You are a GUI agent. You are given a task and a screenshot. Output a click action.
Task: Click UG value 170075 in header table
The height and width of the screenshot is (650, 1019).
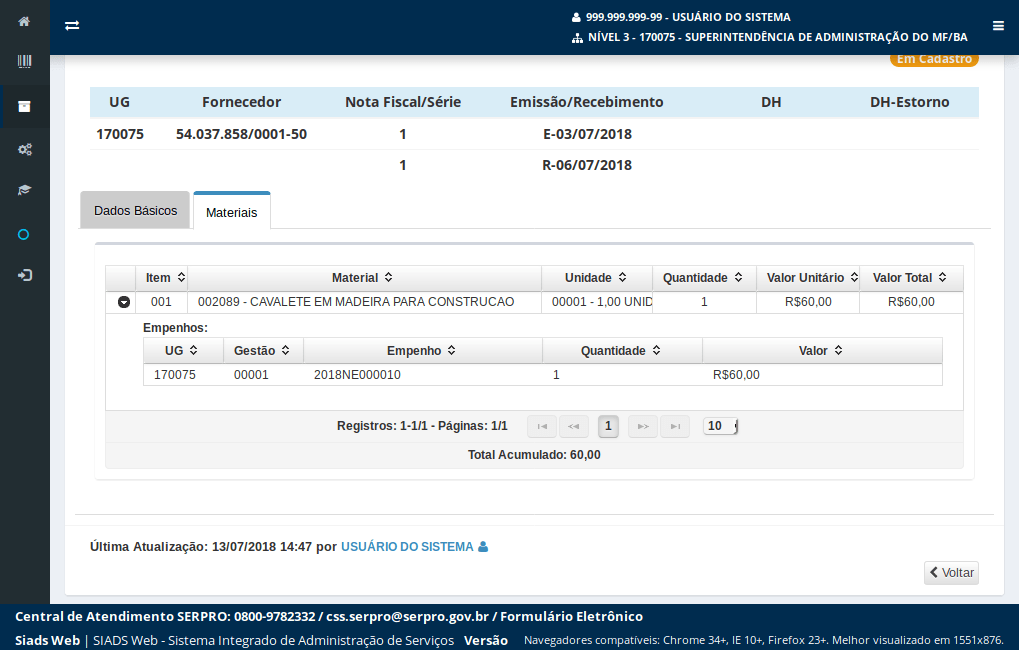120,135
